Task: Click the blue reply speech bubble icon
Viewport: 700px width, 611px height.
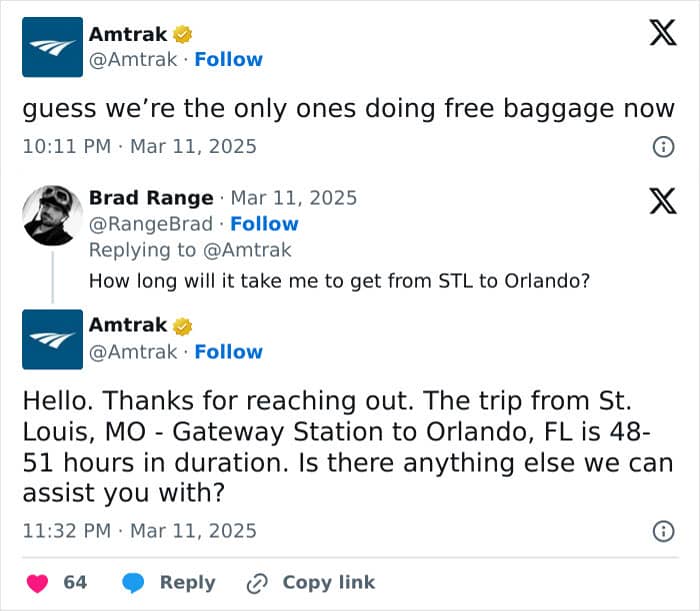Action: [133, 583]
